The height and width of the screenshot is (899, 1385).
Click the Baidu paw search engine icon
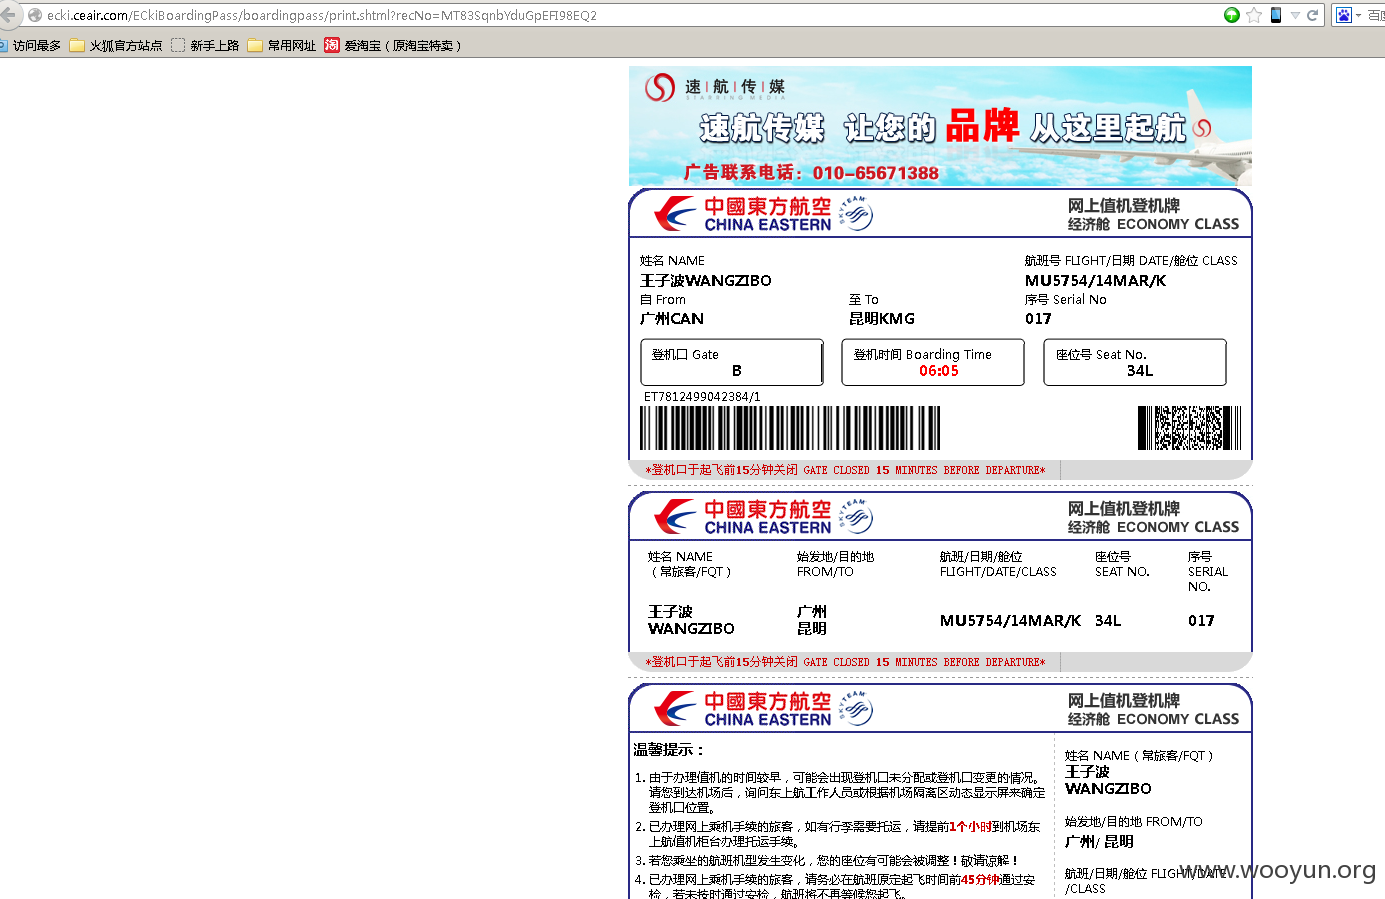(x=1344, y=15)
